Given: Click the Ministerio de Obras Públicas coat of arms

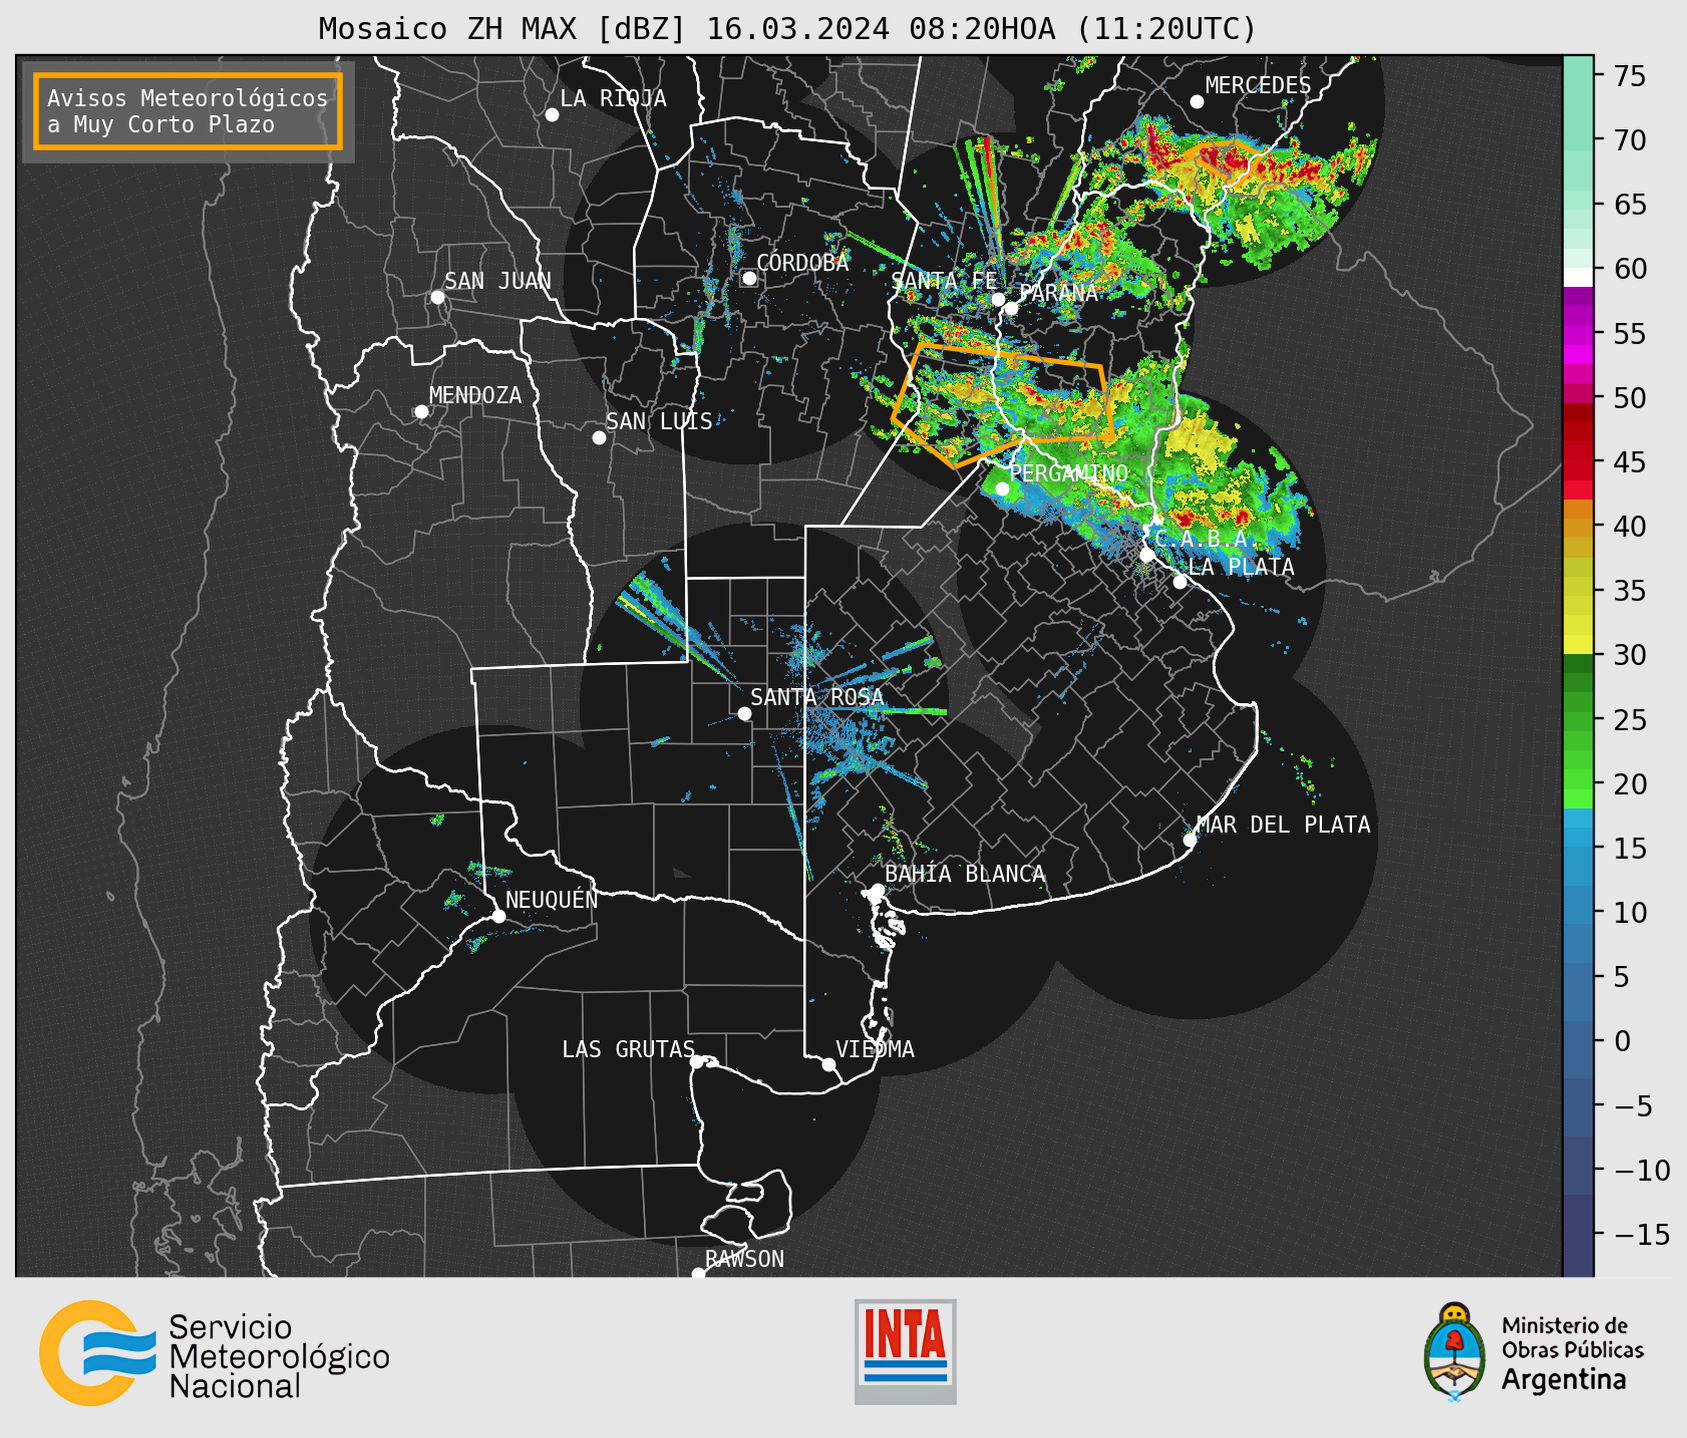Looking at the screenshot, I should point(1454,1352).
